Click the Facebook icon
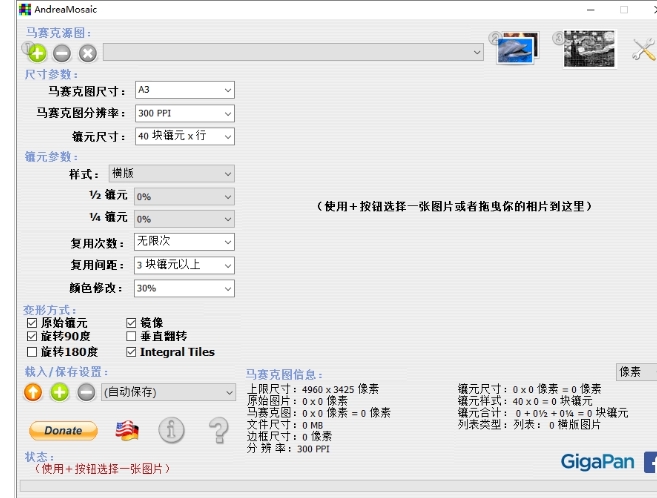The height and width of the screenshot is (498, 657). coord(650,462)
